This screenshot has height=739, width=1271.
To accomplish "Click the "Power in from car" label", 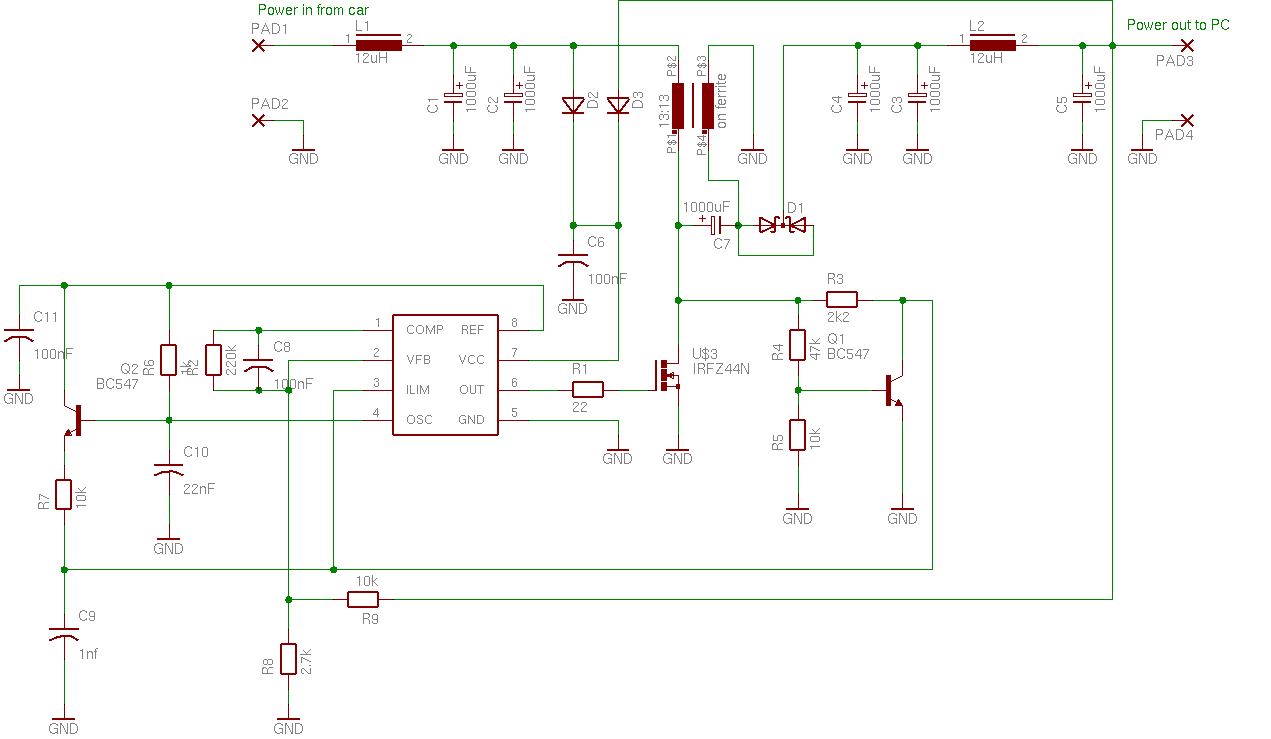I will click(x=313, y=10).
